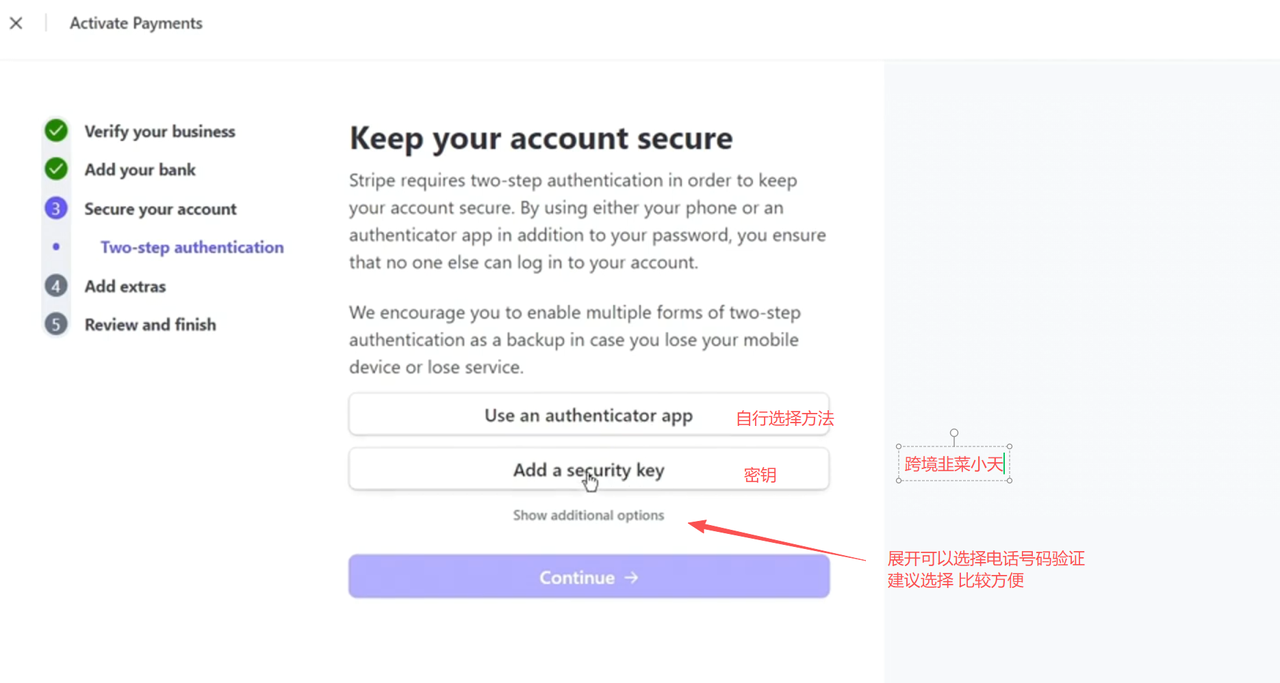Viewport: 1280px width, 683px height.
Task: Click the red Chinese text box annotation
Action: (x=953, y=464)
